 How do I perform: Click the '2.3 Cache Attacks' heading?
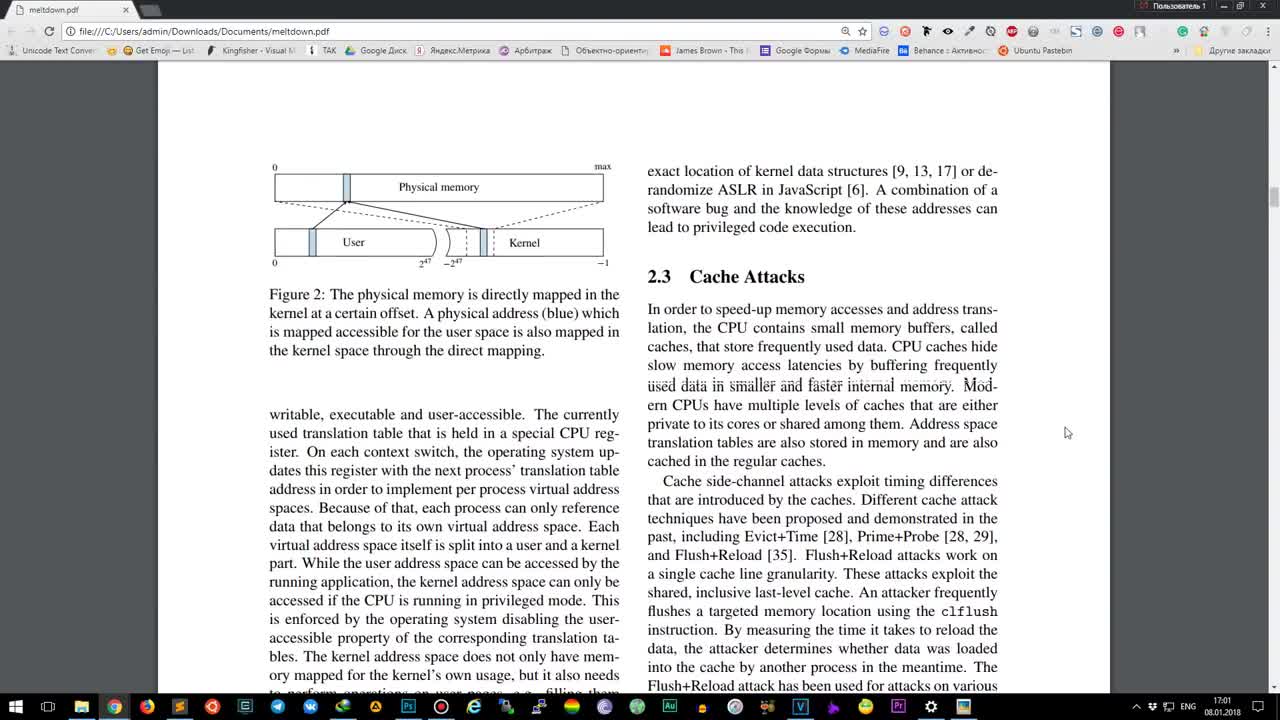[726, 277]
